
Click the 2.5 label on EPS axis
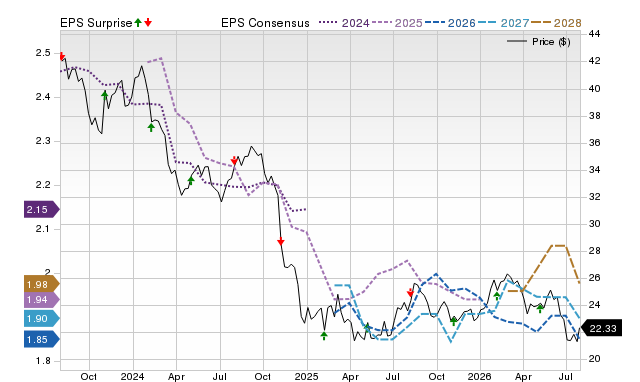tap(43, 53)
